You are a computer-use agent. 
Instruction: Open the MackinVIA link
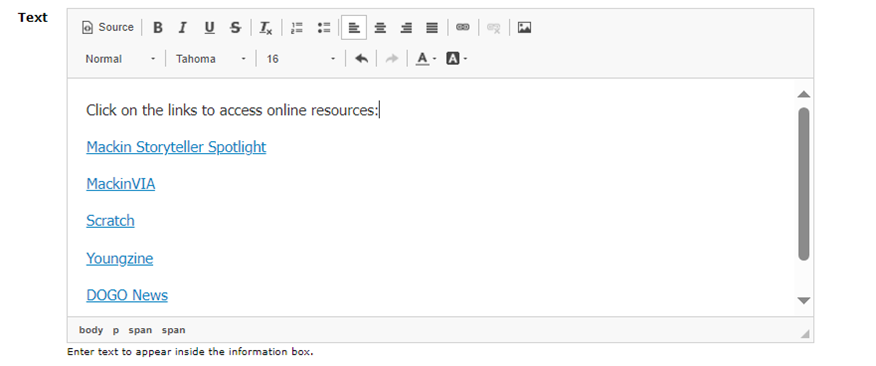[x=121, y=184]
